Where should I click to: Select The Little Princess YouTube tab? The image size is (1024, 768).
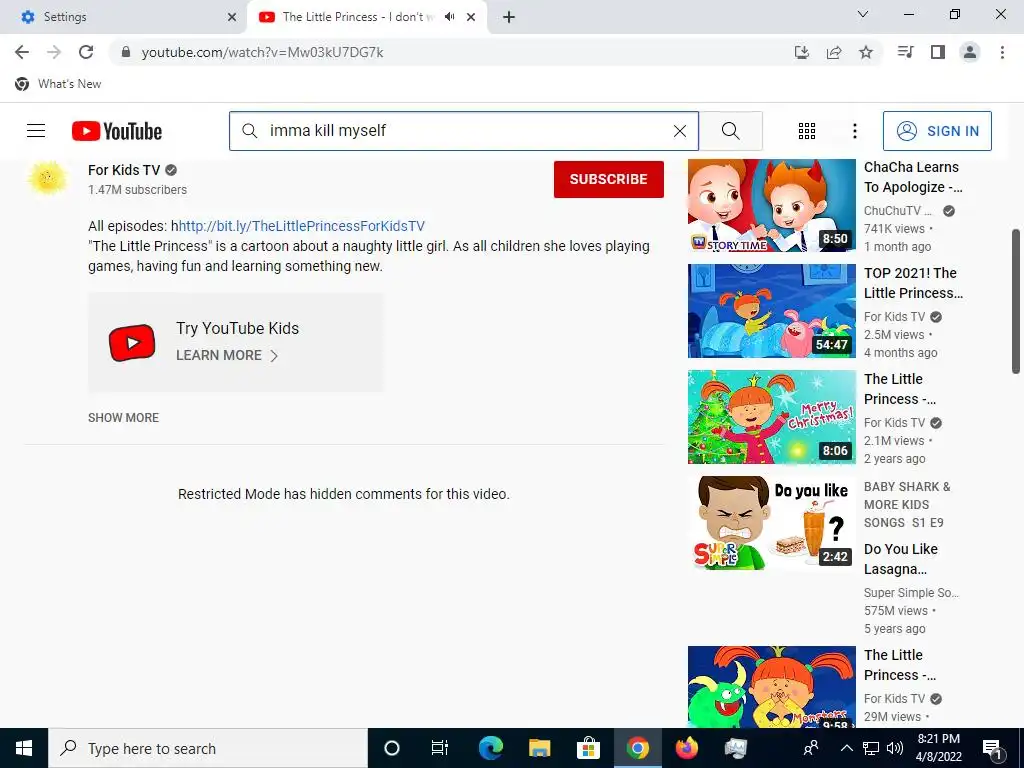[x=358, y=17]
